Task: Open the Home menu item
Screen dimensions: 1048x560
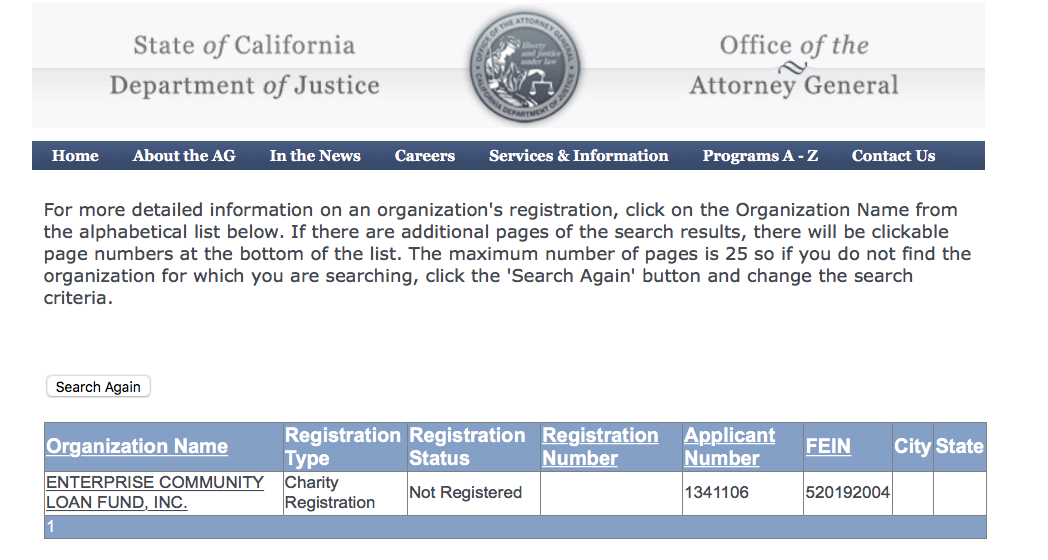Action: coord(75,156)
